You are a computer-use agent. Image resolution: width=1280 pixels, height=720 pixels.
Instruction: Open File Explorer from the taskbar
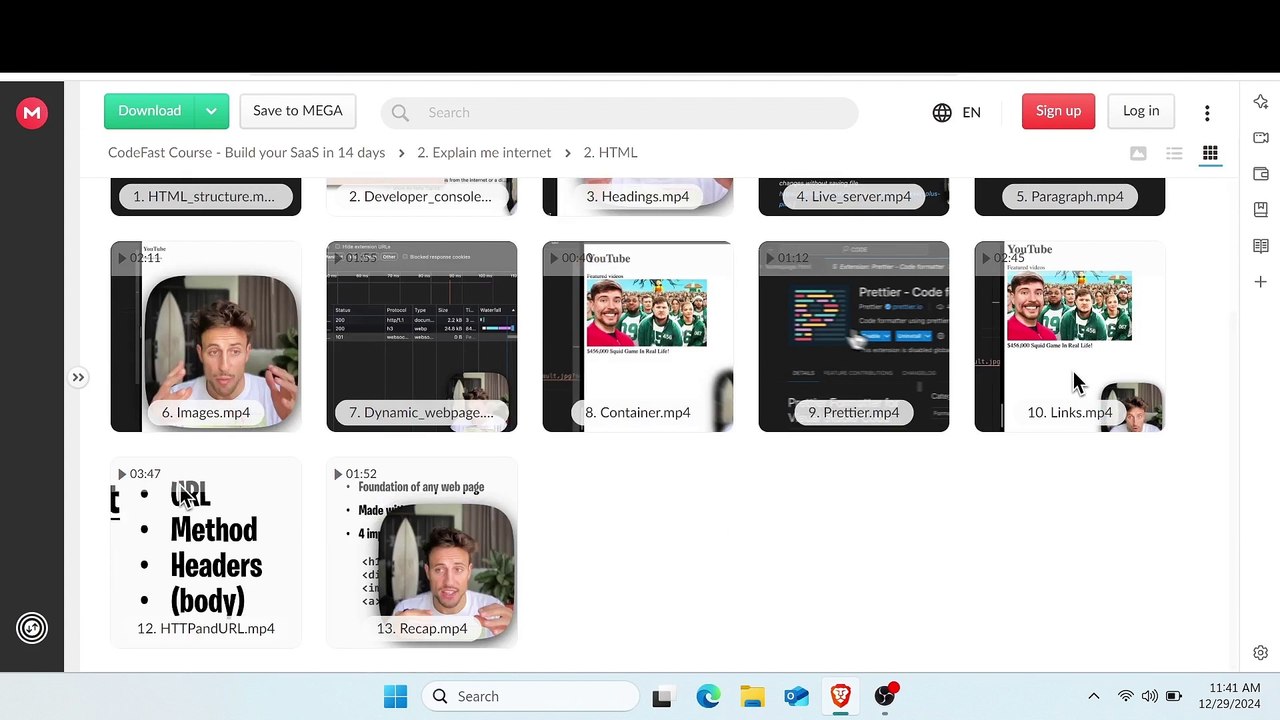pos(752,696)
